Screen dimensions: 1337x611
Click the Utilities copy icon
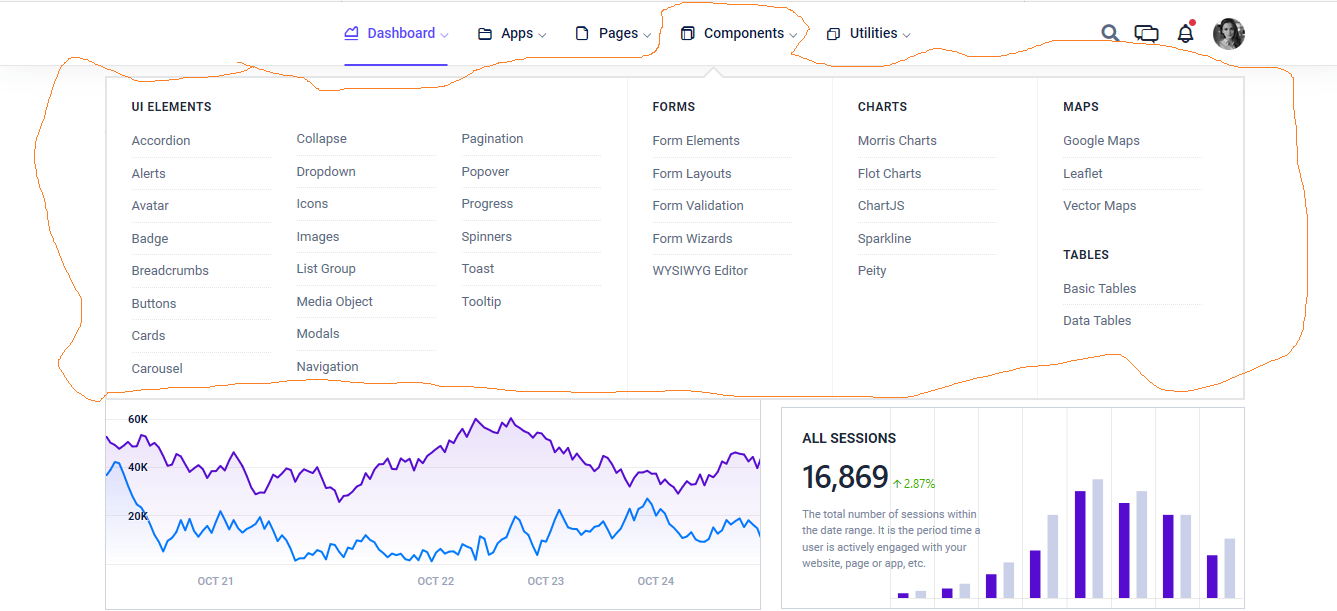point(833,34)
